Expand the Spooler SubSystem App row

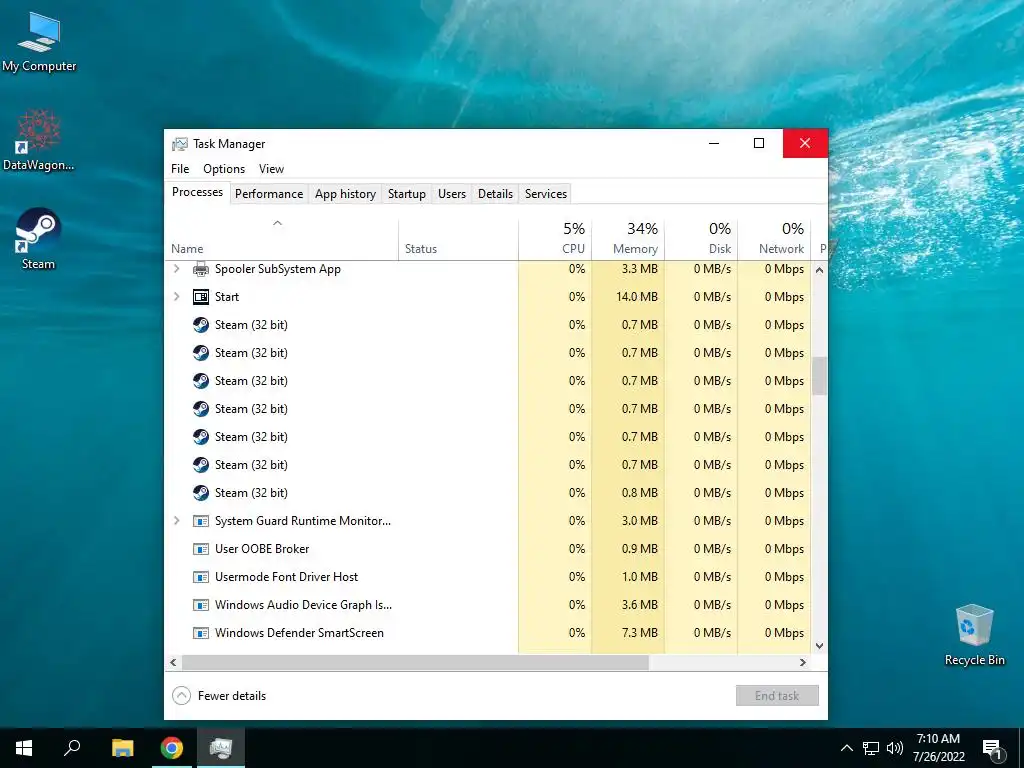tap(177, 269)
